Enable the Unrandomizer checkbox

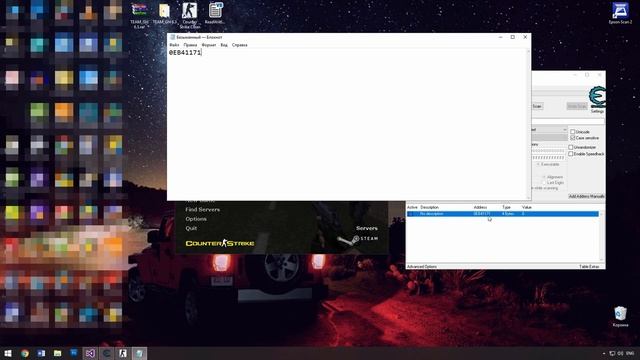point(571,147)
